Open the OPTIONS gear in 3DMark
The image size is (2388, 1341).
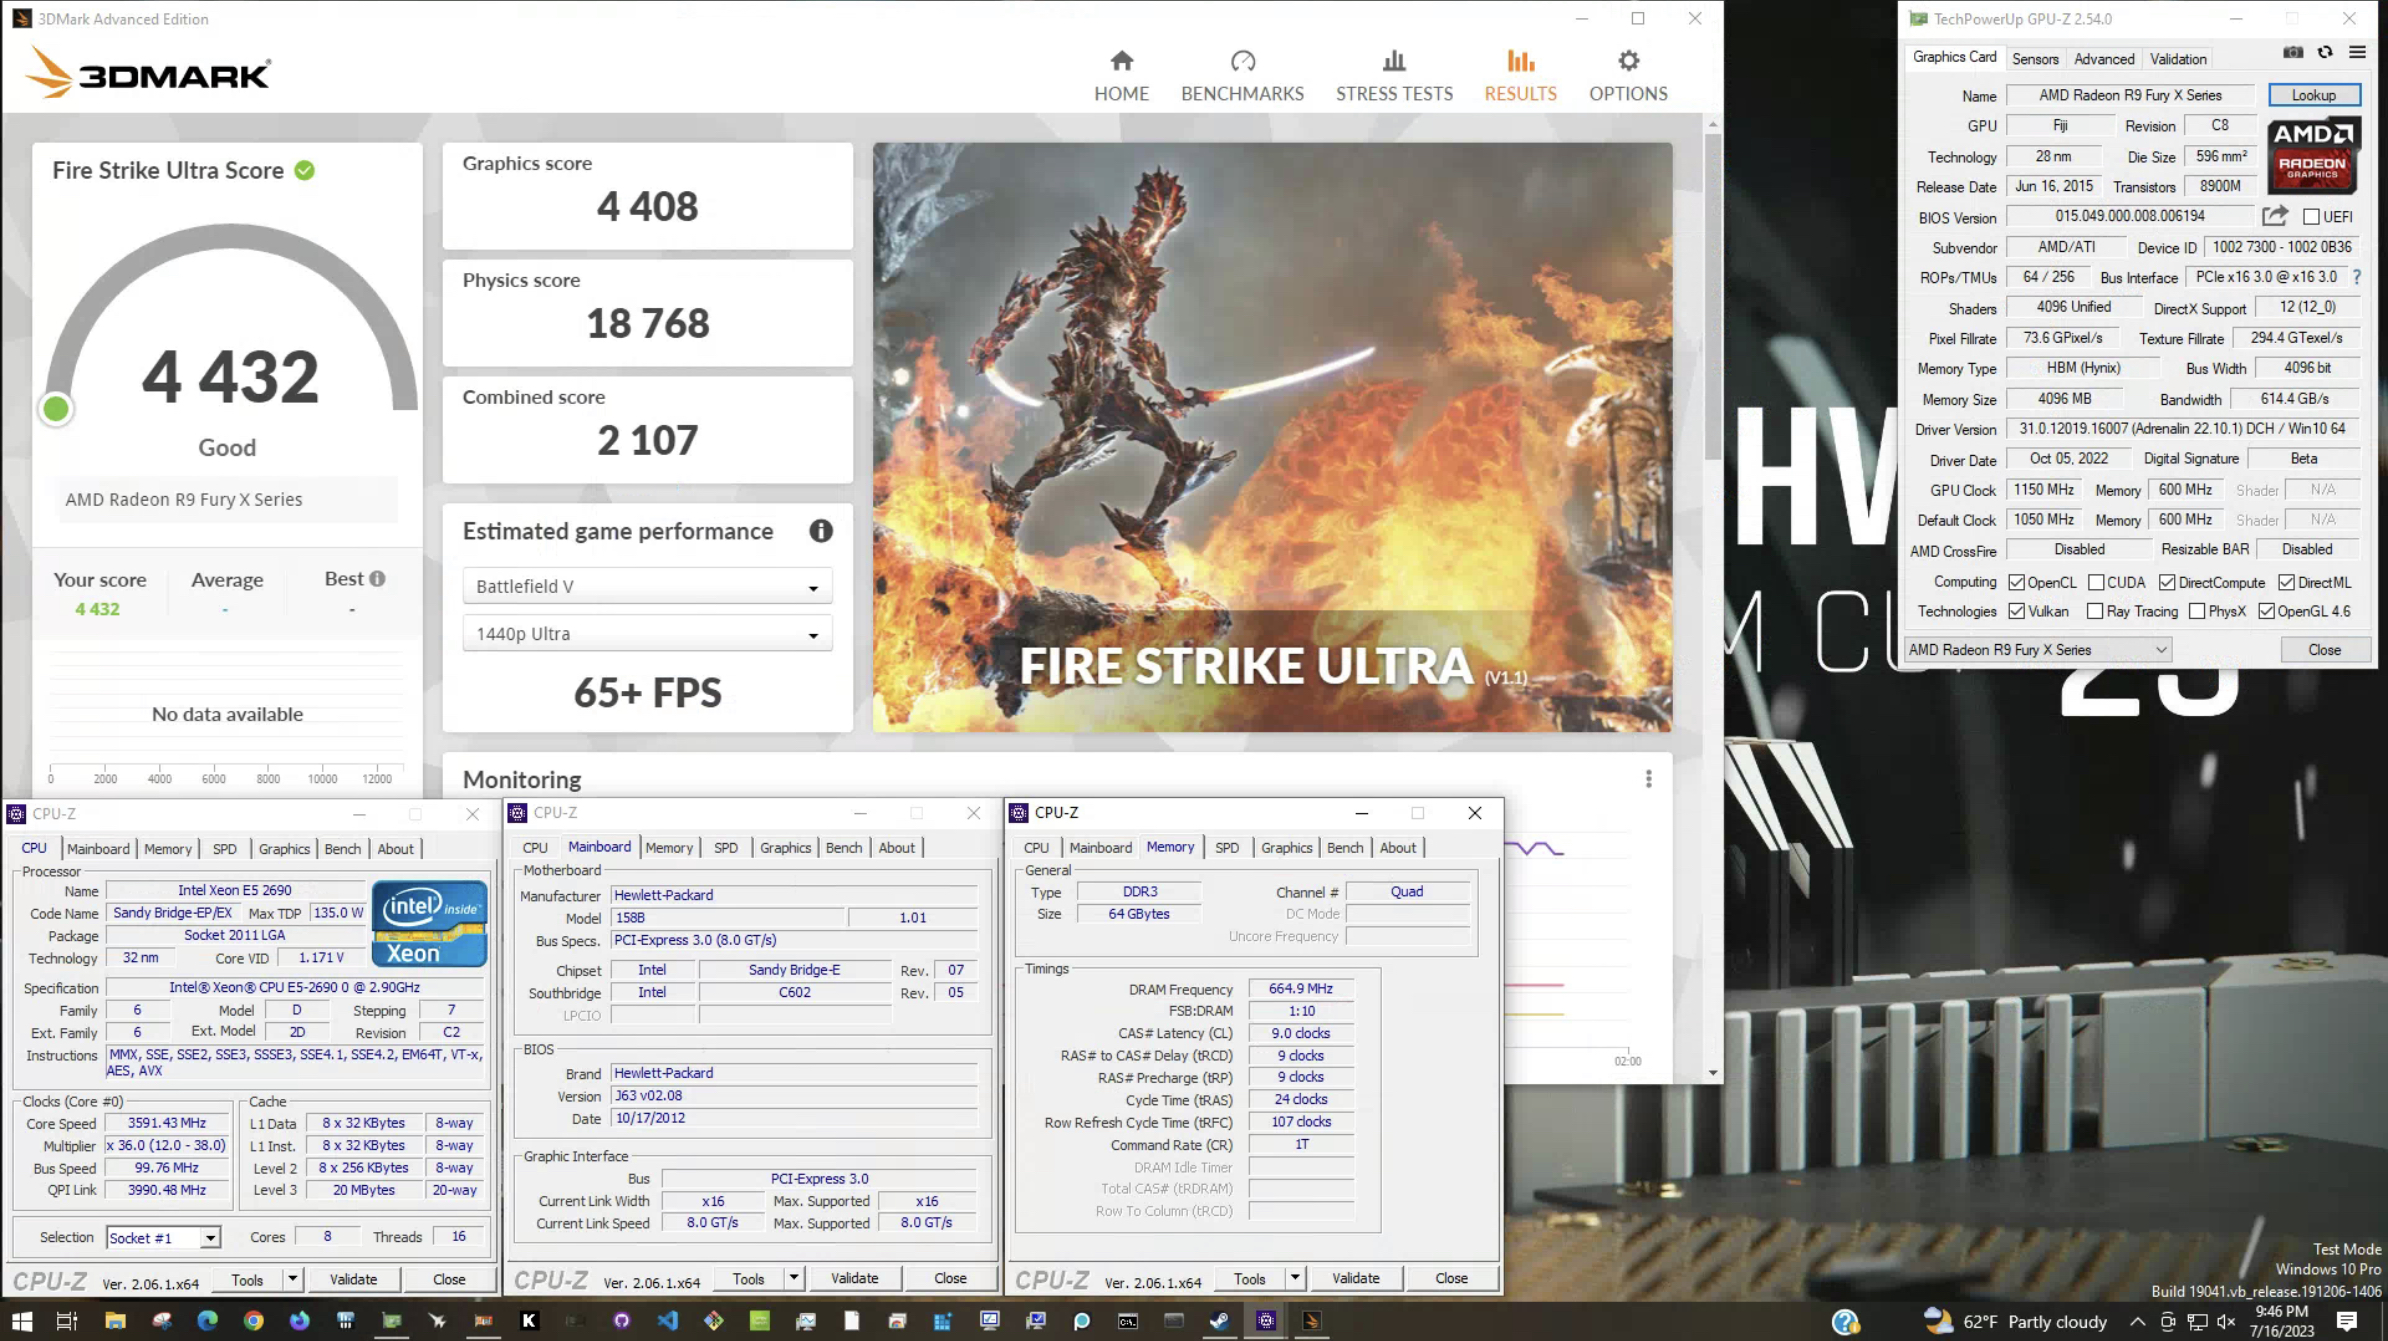tap(1628, 76)
